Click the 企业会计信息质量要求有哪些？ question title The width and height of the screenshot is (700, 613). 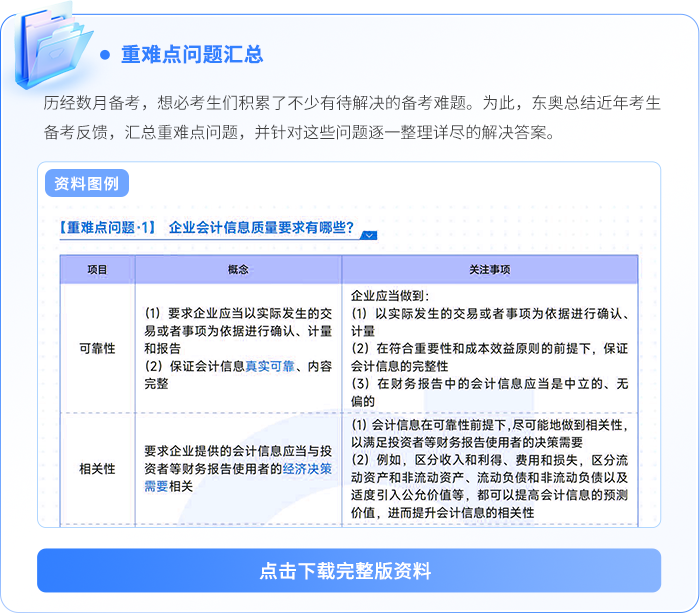tap(261, 228)
